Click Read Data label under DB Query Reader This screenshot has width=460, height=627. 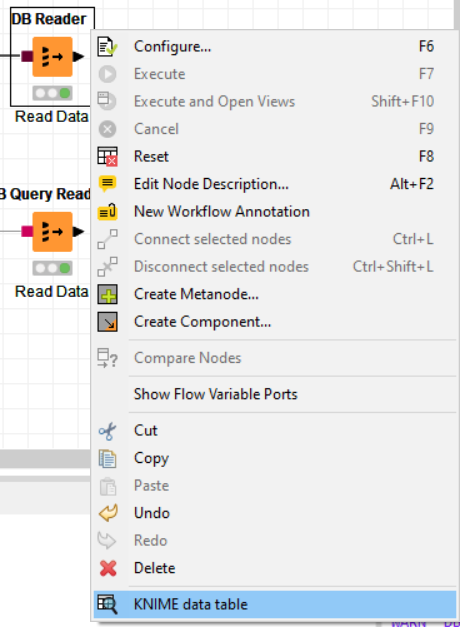51,292
